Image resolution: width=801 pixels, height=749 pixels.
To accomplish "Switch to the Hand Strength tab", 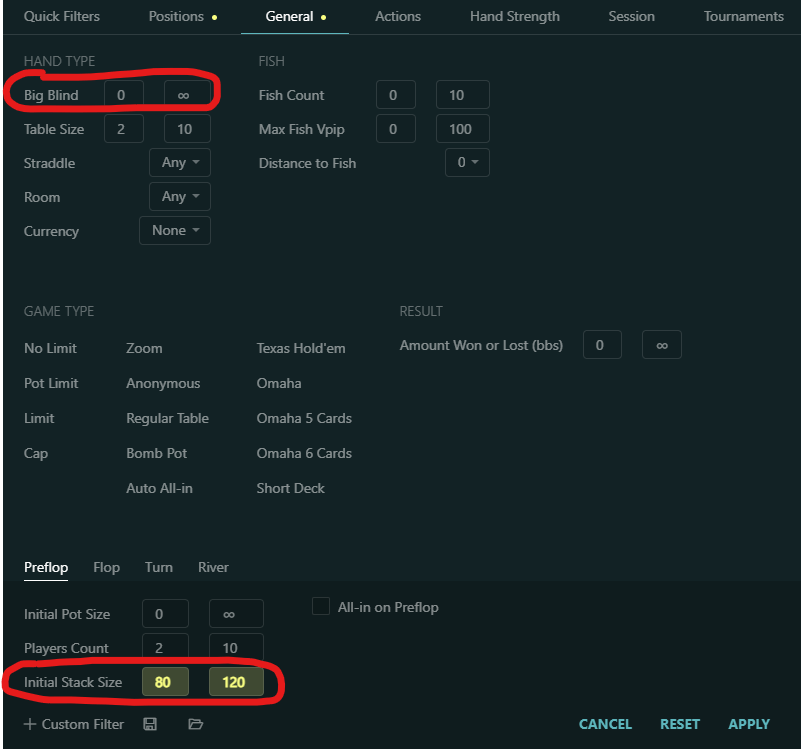I will [x=515, y=16].
